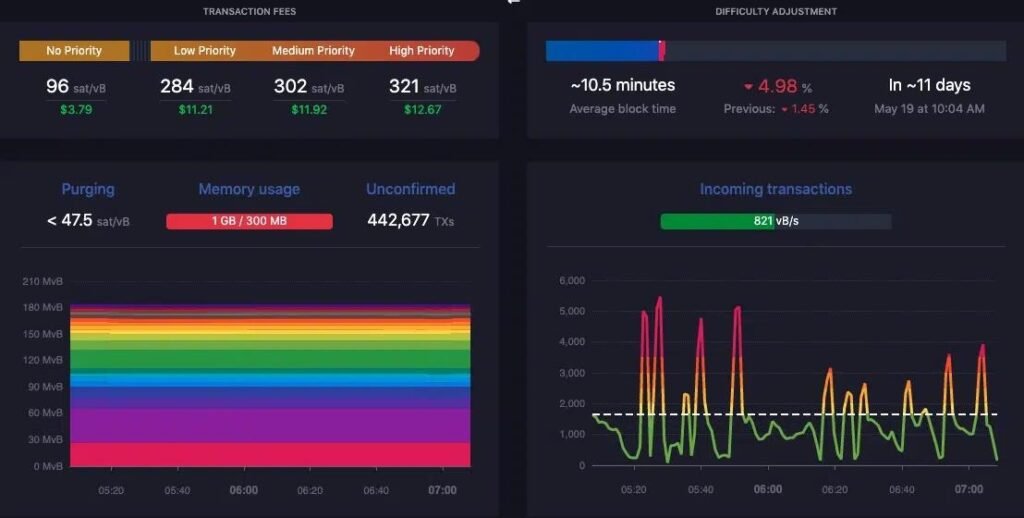Open the Transaction Fees heading
The height and width of the screenshot is (518, 1024).
(249, 12)
